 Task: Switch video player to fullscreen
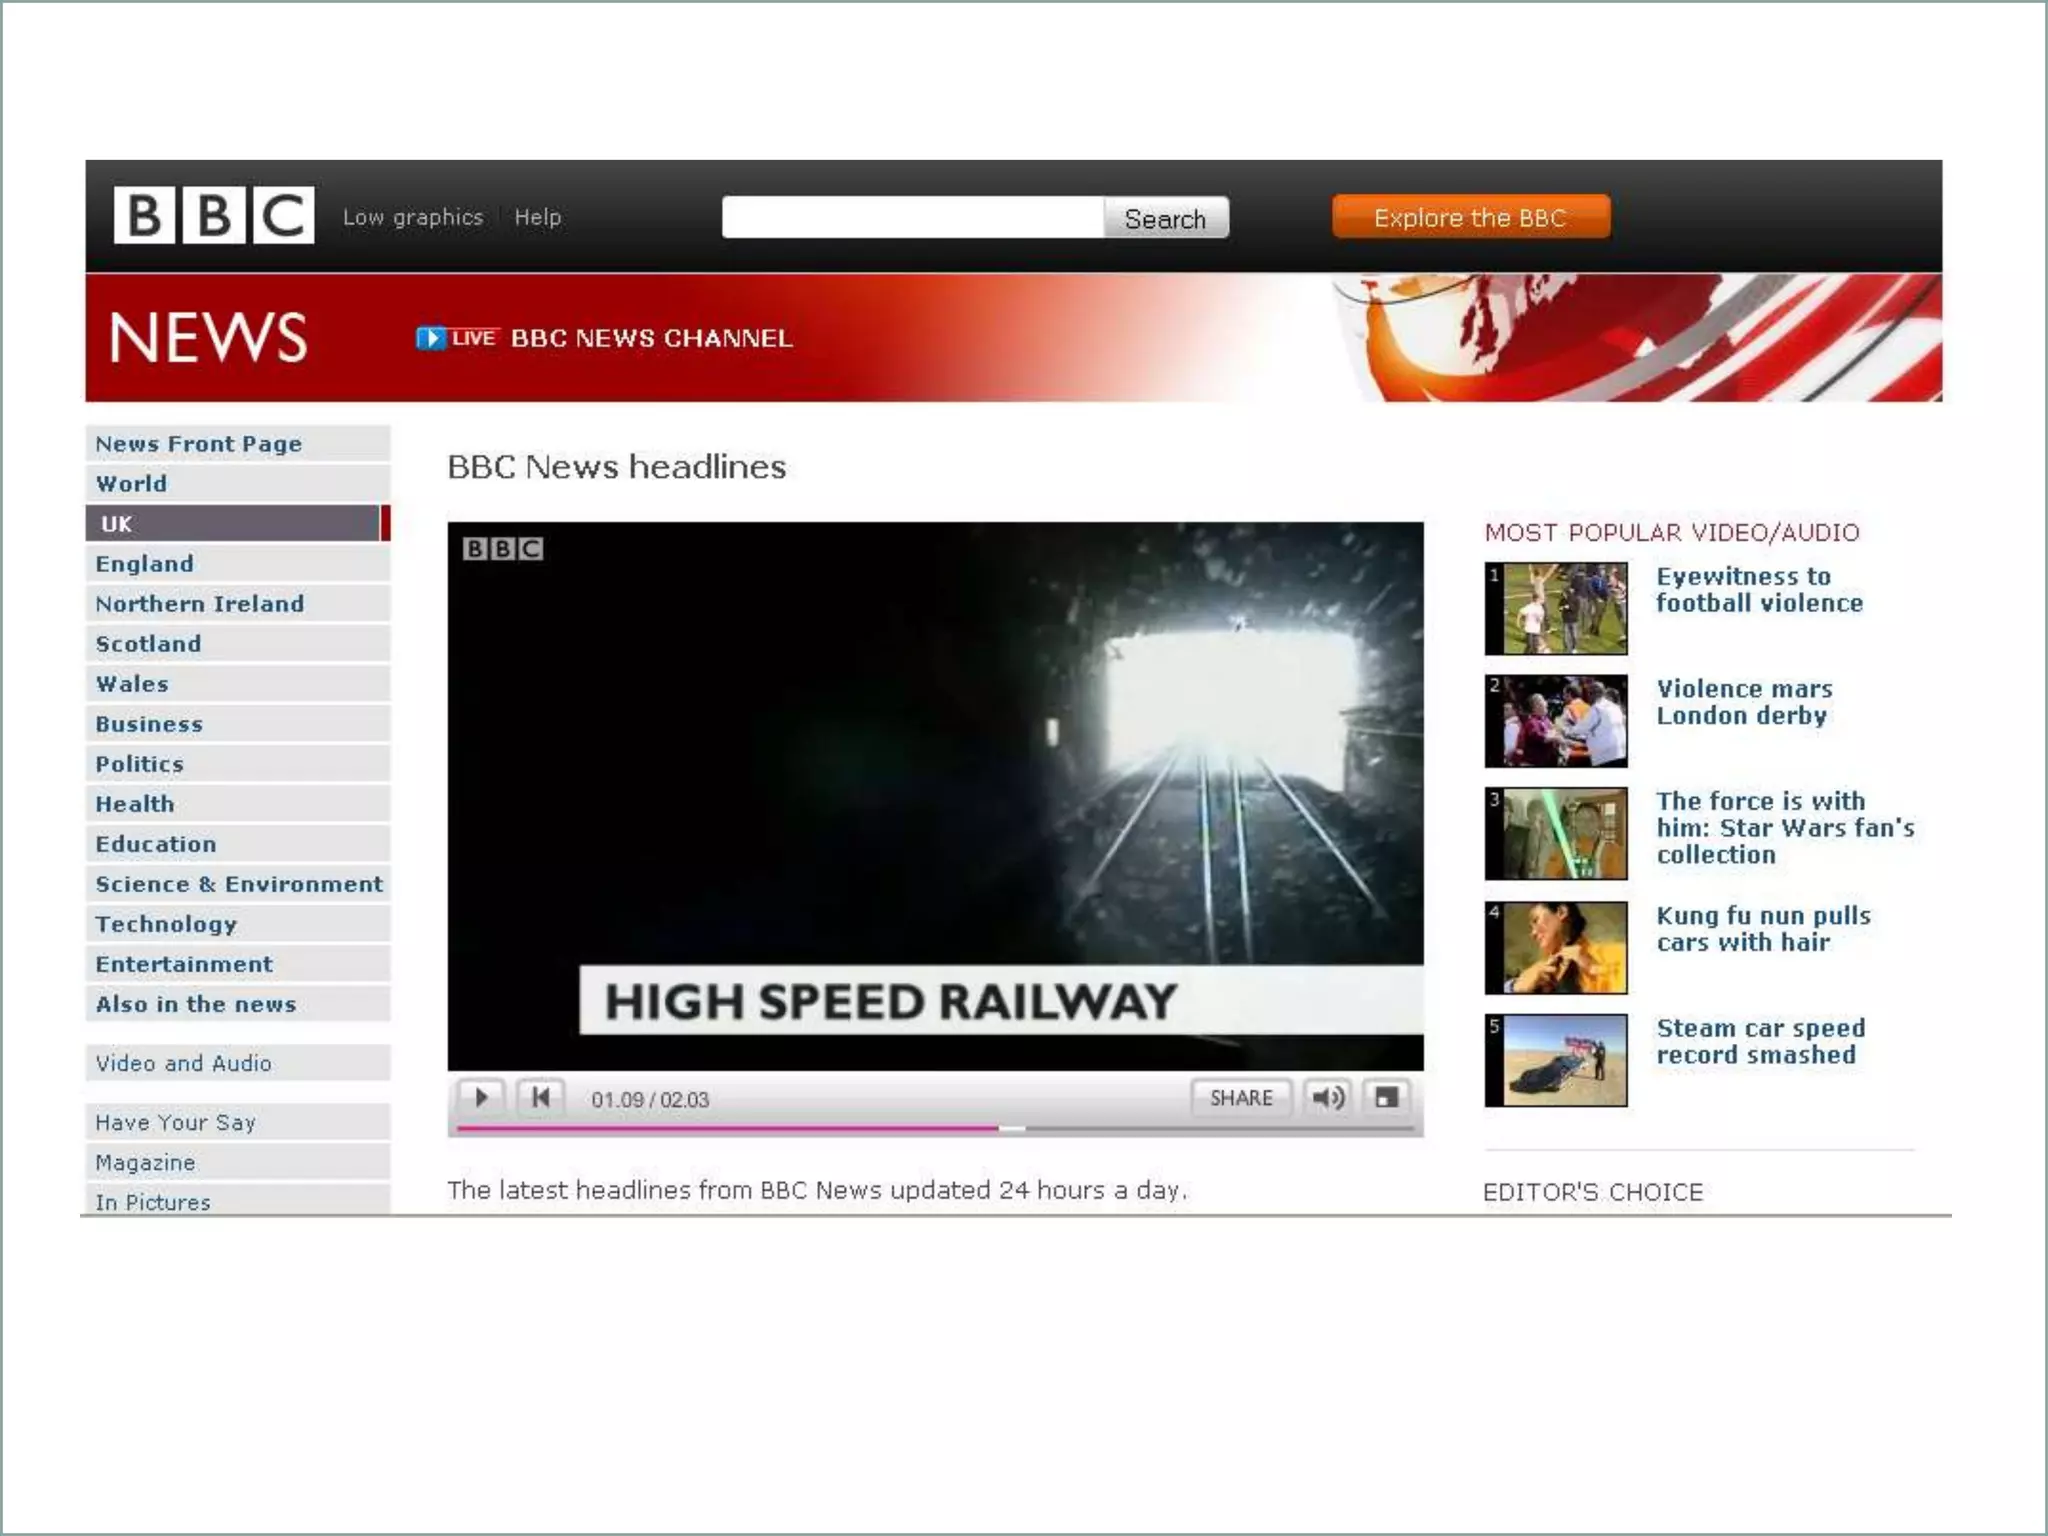pos(1386,1098)
